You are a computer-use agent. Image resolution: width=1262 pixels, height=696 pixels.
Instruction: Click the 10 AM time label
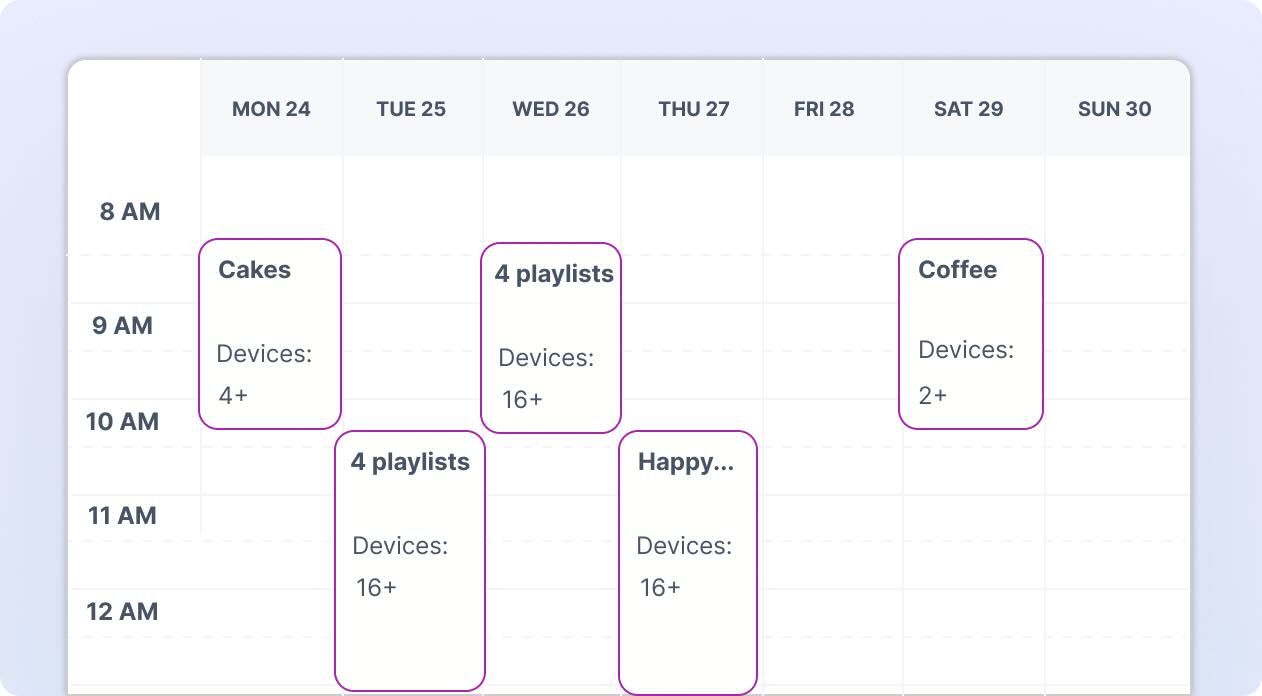tap(122, 422)
